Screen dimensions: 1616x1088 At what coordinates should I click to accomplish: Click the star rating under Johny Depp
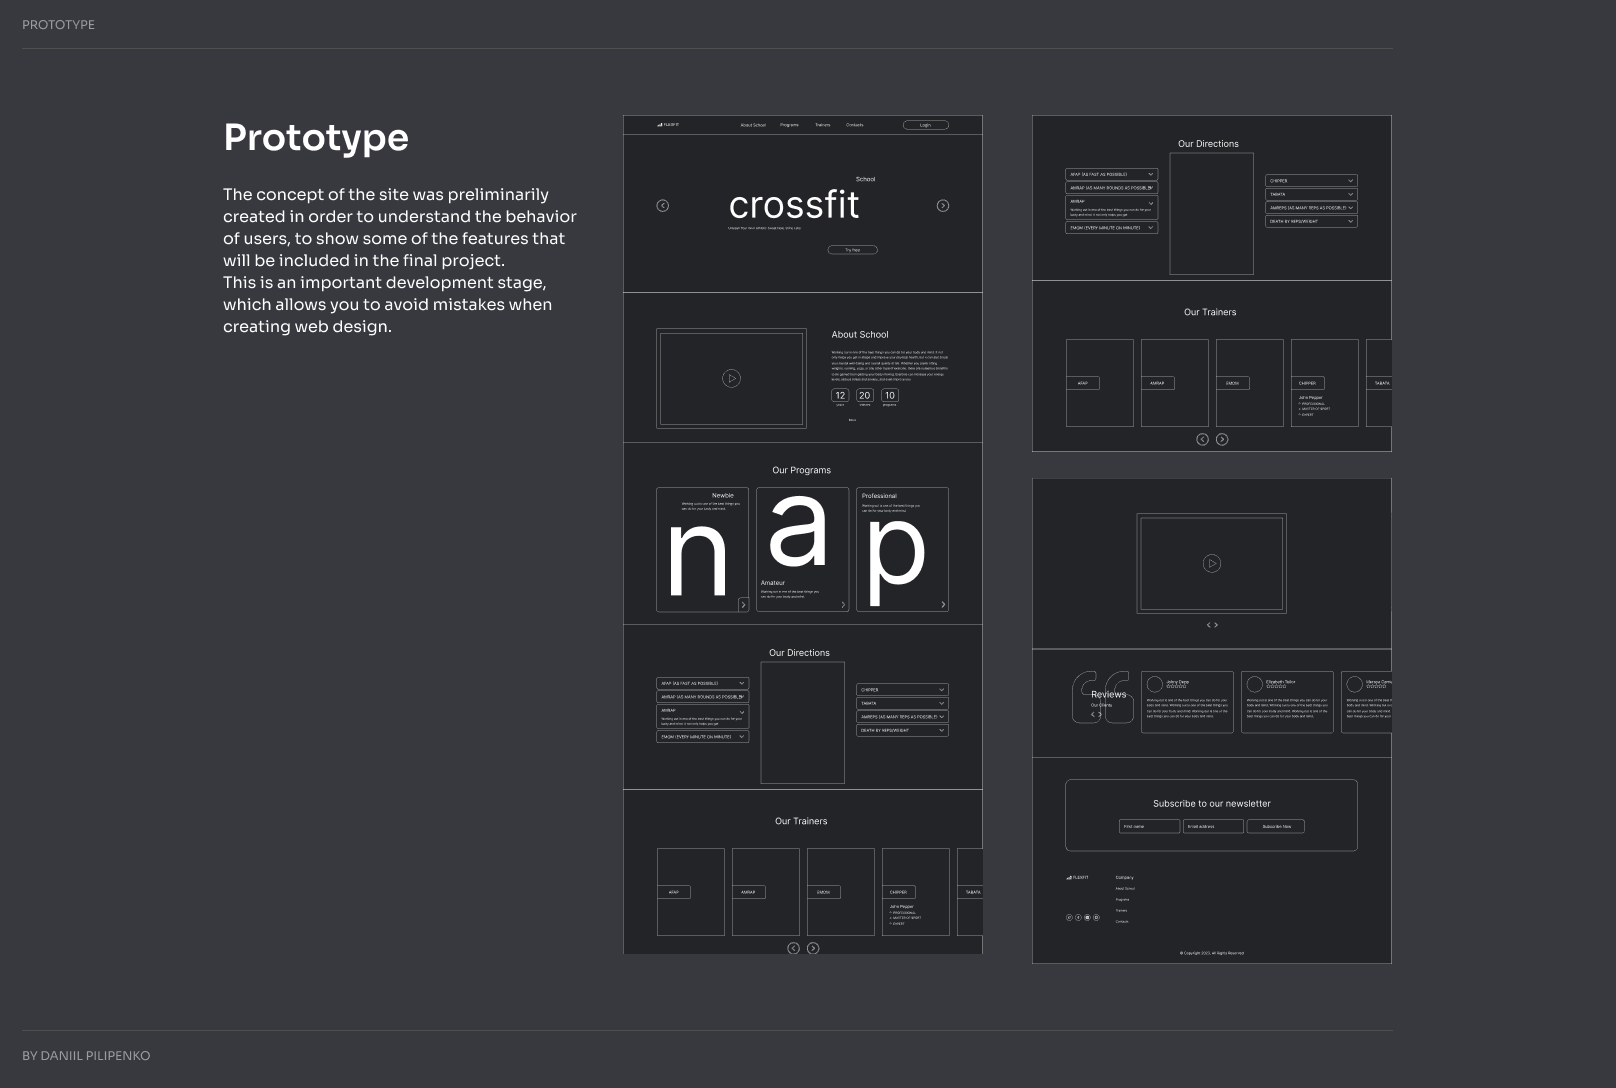[x=1176, y=687]
